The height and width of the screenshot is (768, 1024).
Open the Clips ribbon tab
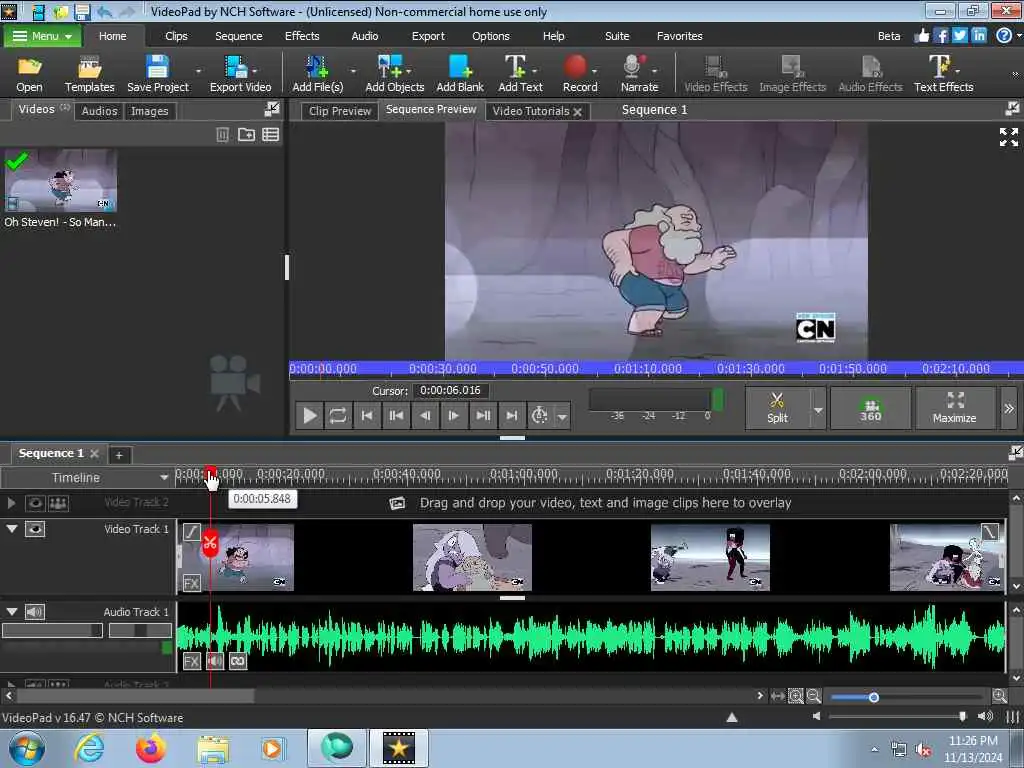tap(176, 36)
